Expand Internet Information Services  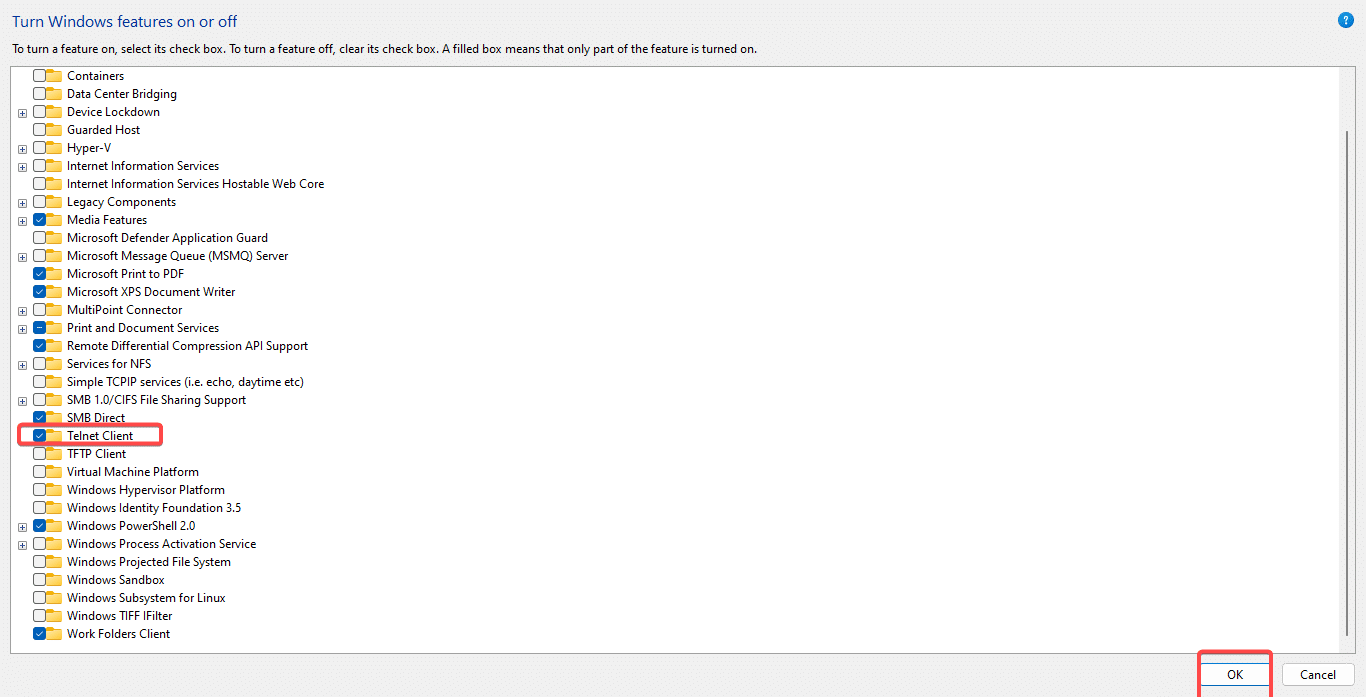[22, 165]
